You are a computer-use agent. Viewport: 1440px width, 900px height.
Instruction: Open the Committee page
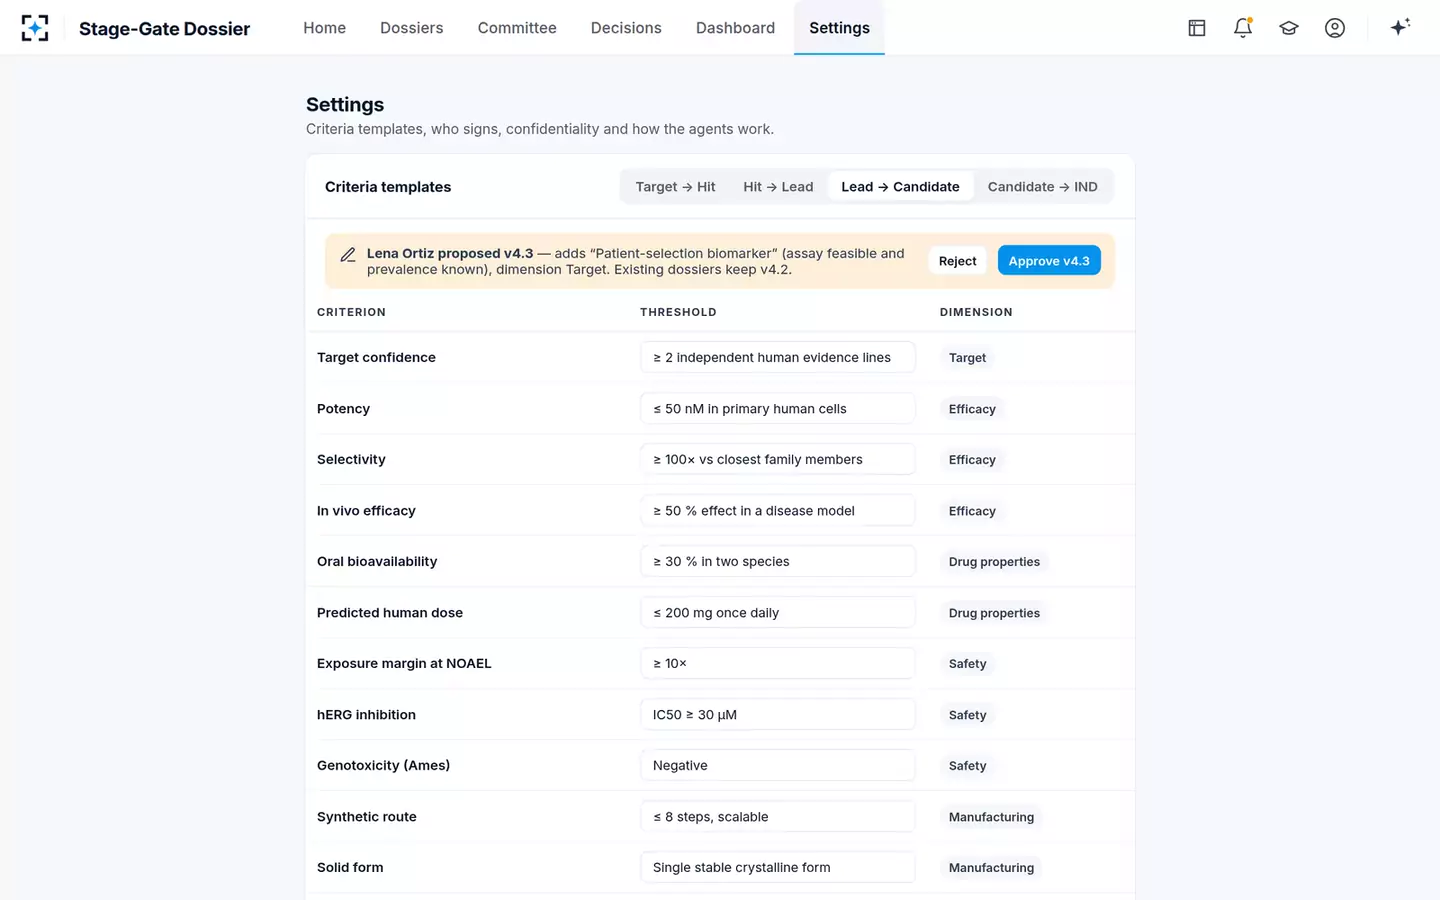tap(517, 28)
